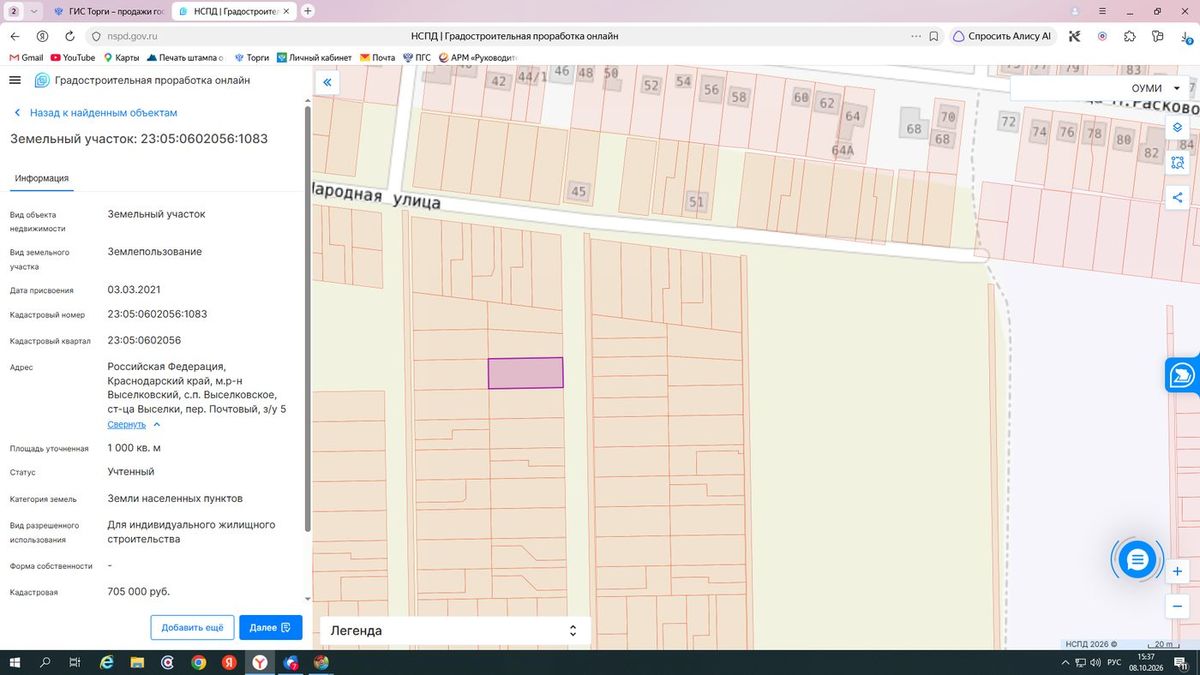Viewport: 1200px width, 675px height.
Task: Zoom in the map with plus
Action: [1177, 572]
